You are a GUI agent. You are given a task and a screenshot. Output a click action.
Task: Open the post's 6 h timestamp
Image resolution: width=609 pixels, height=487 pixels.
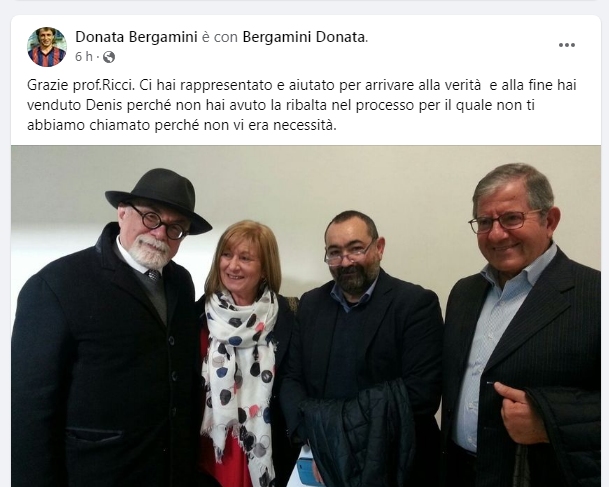[x=84, y=57]
